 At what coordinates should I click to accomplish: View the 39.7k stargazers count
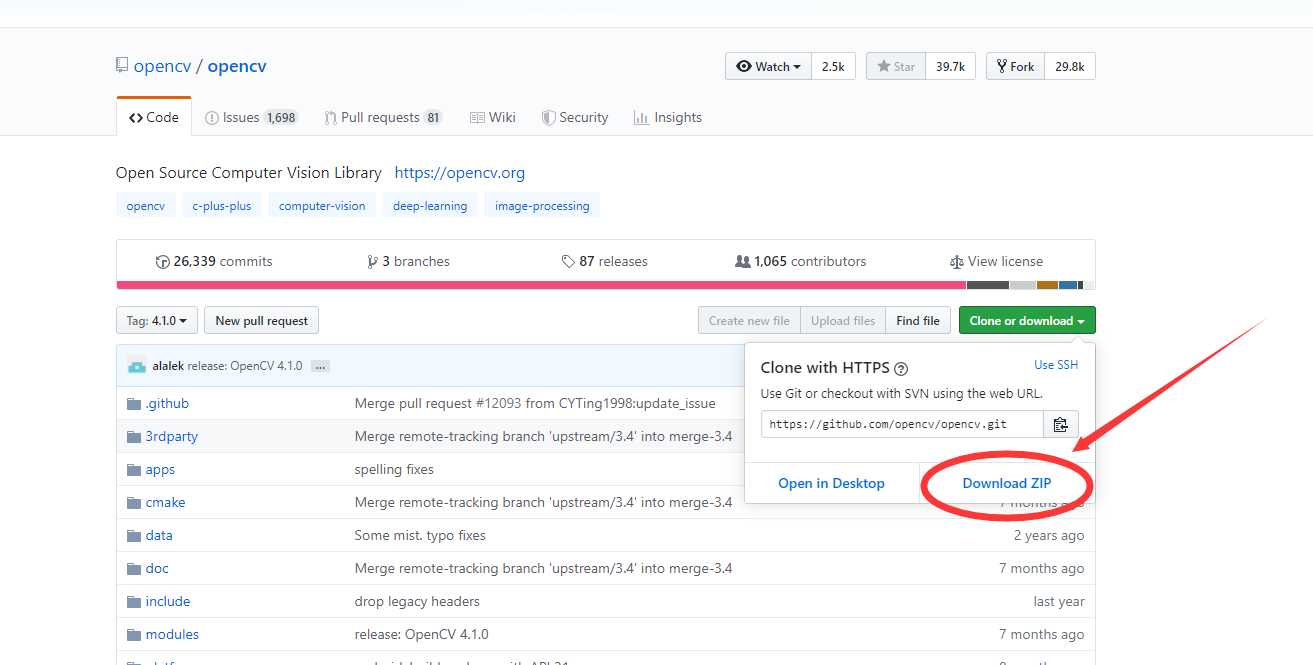950,66
